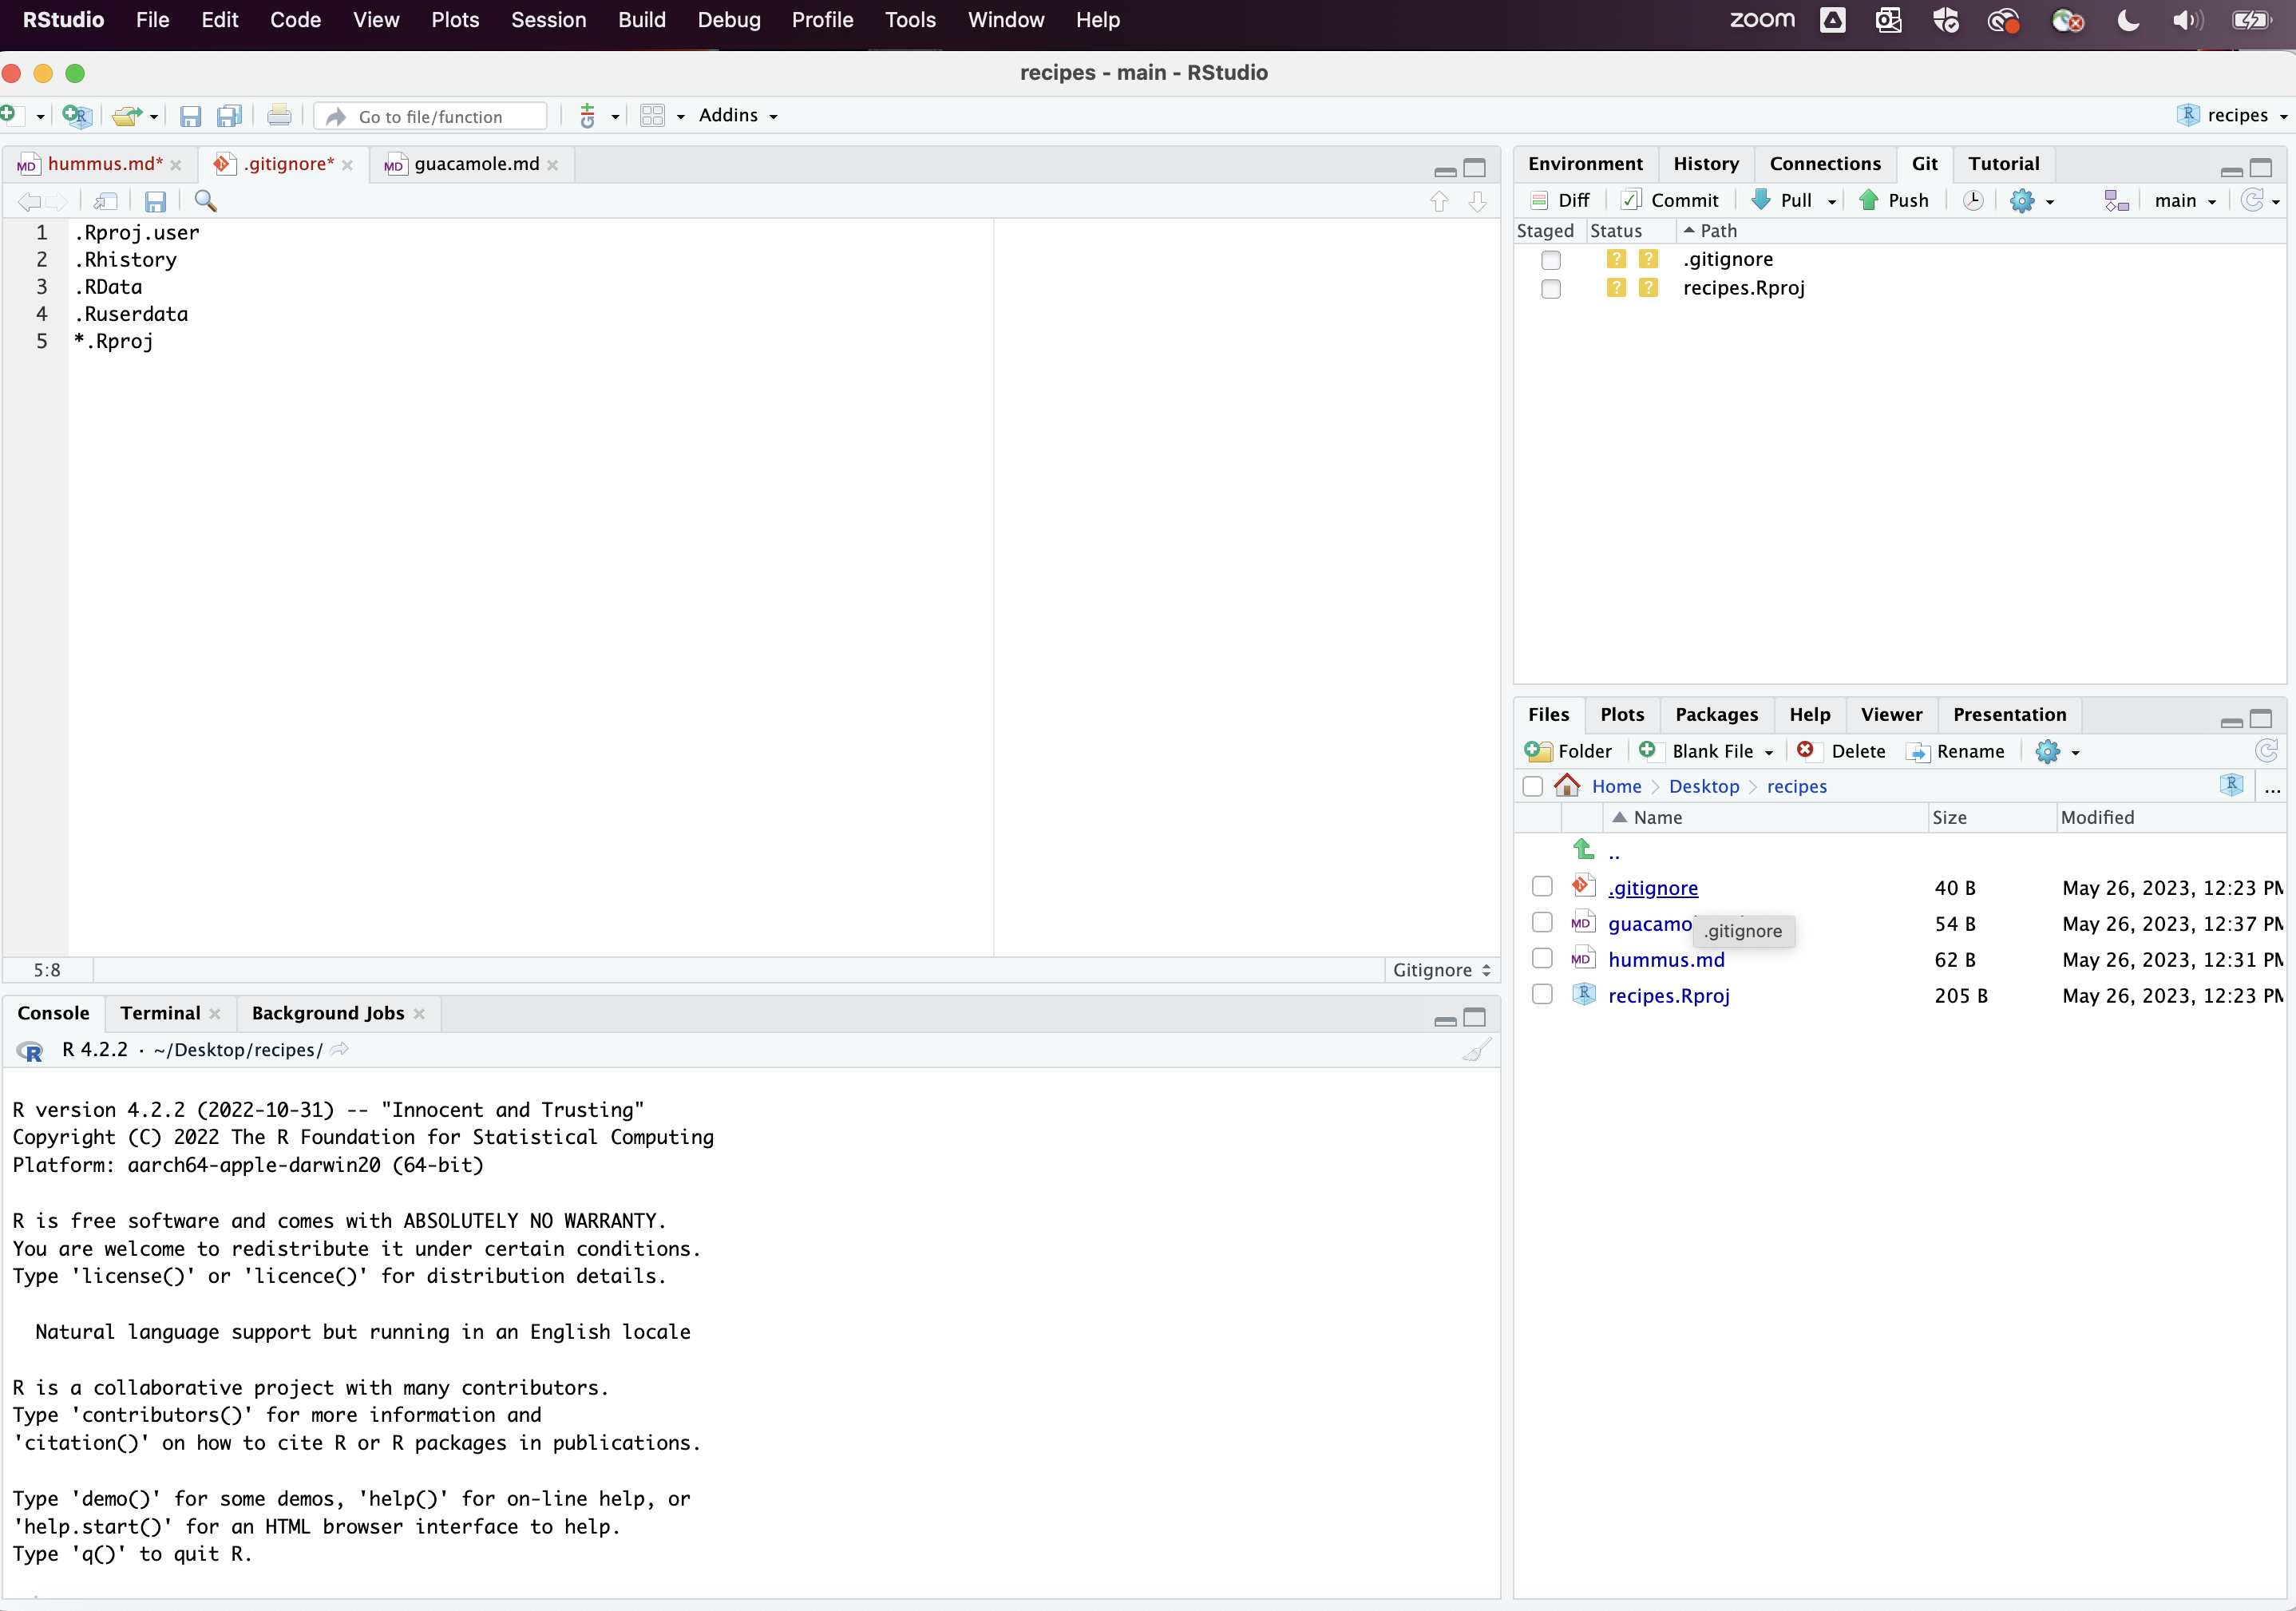View Git history with the clock icon
This screenshot has width=2296, height=1611.
point(1972,200)
